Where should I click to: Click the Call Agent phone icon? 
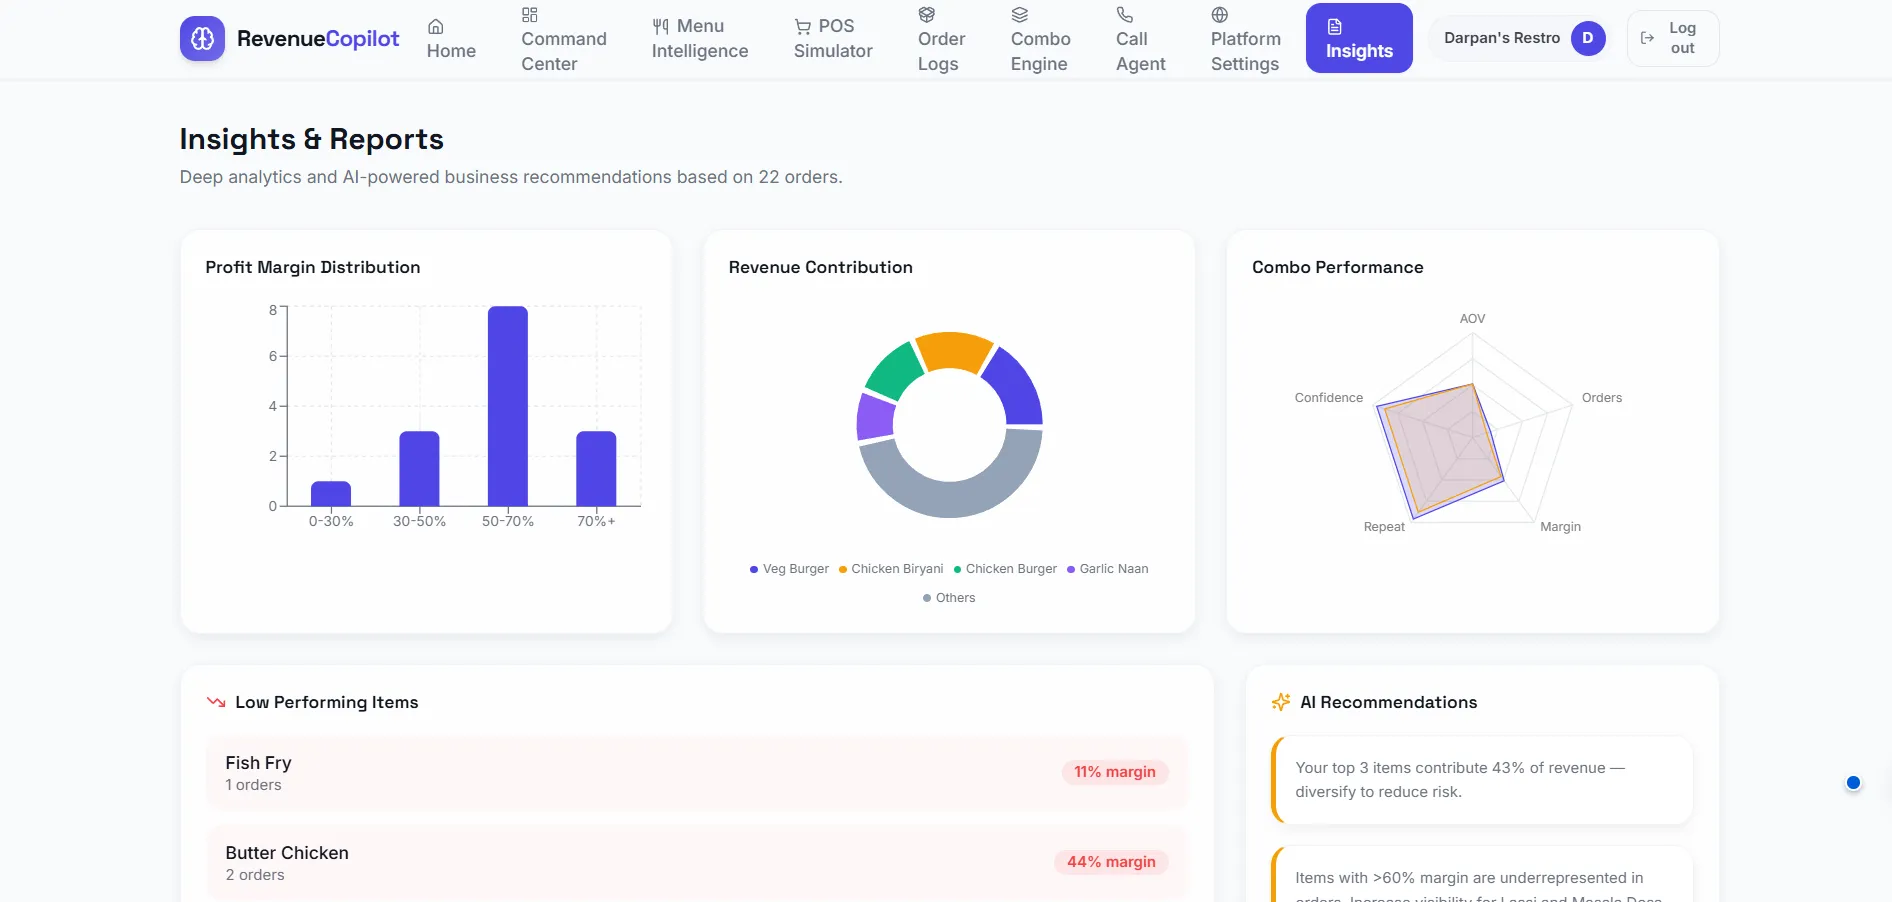coord(1125,14)
